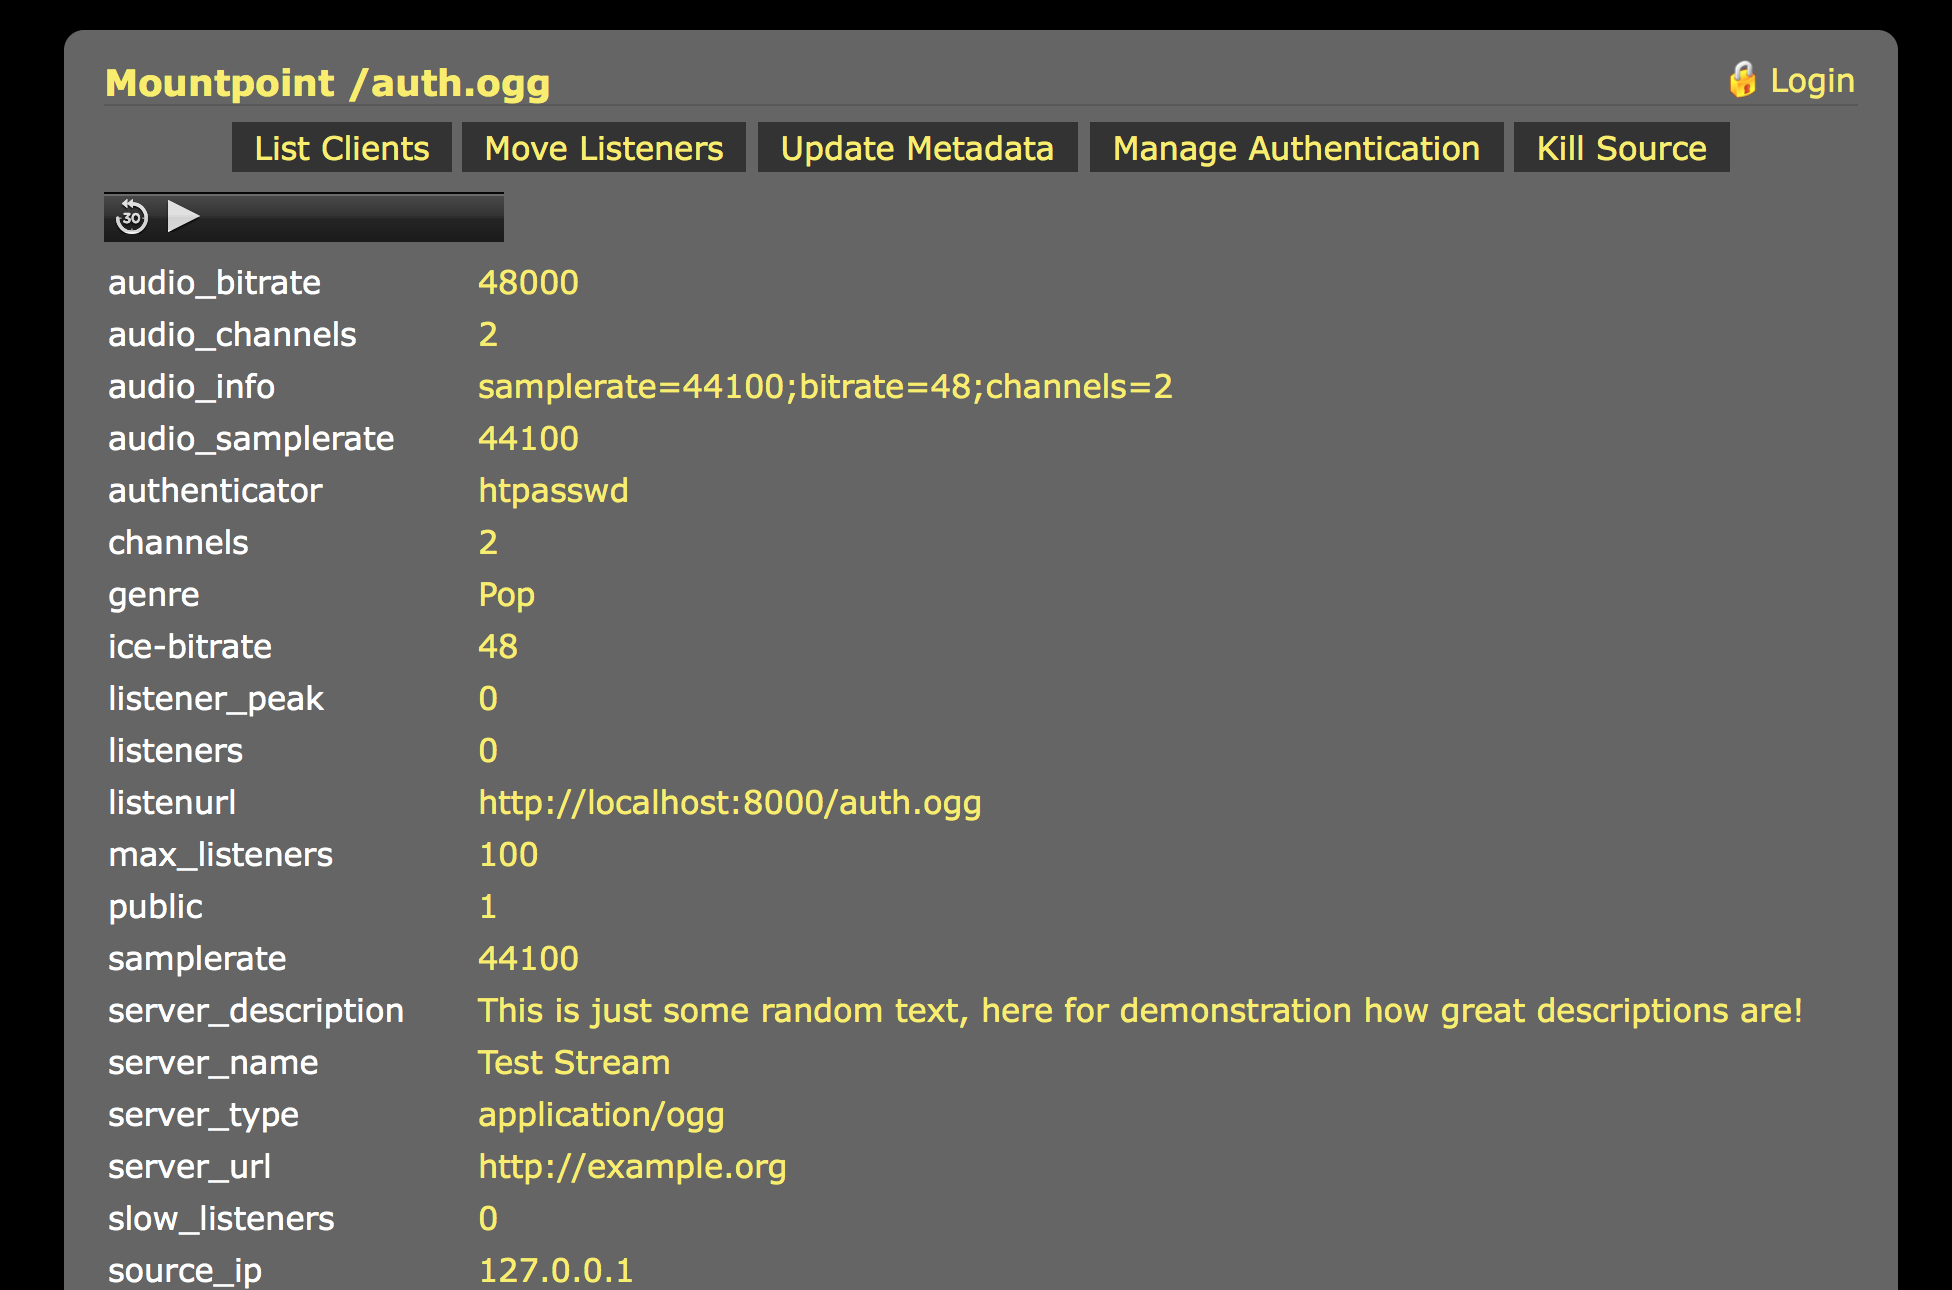
Task: Select the source_ip value 127.0.0.1
Action: 556,1268
